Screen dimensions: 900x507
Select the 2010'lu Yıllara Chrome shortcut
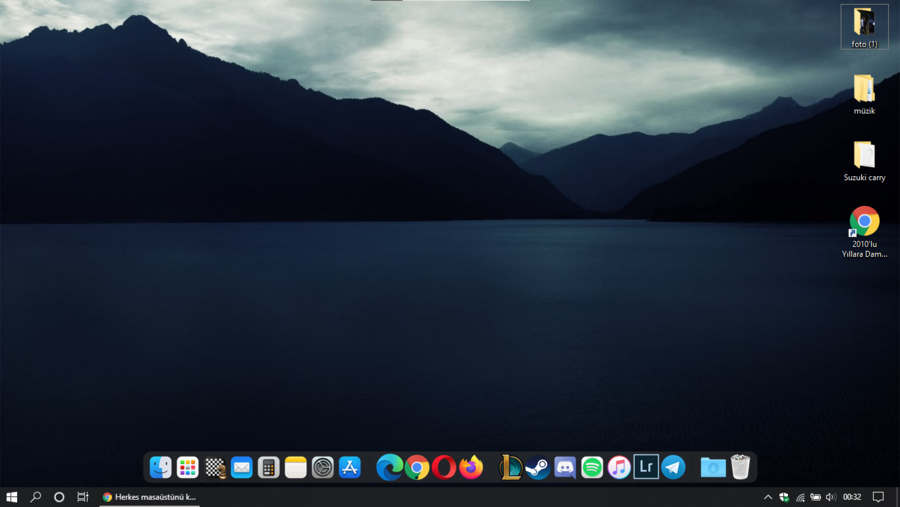pos(864,232)
